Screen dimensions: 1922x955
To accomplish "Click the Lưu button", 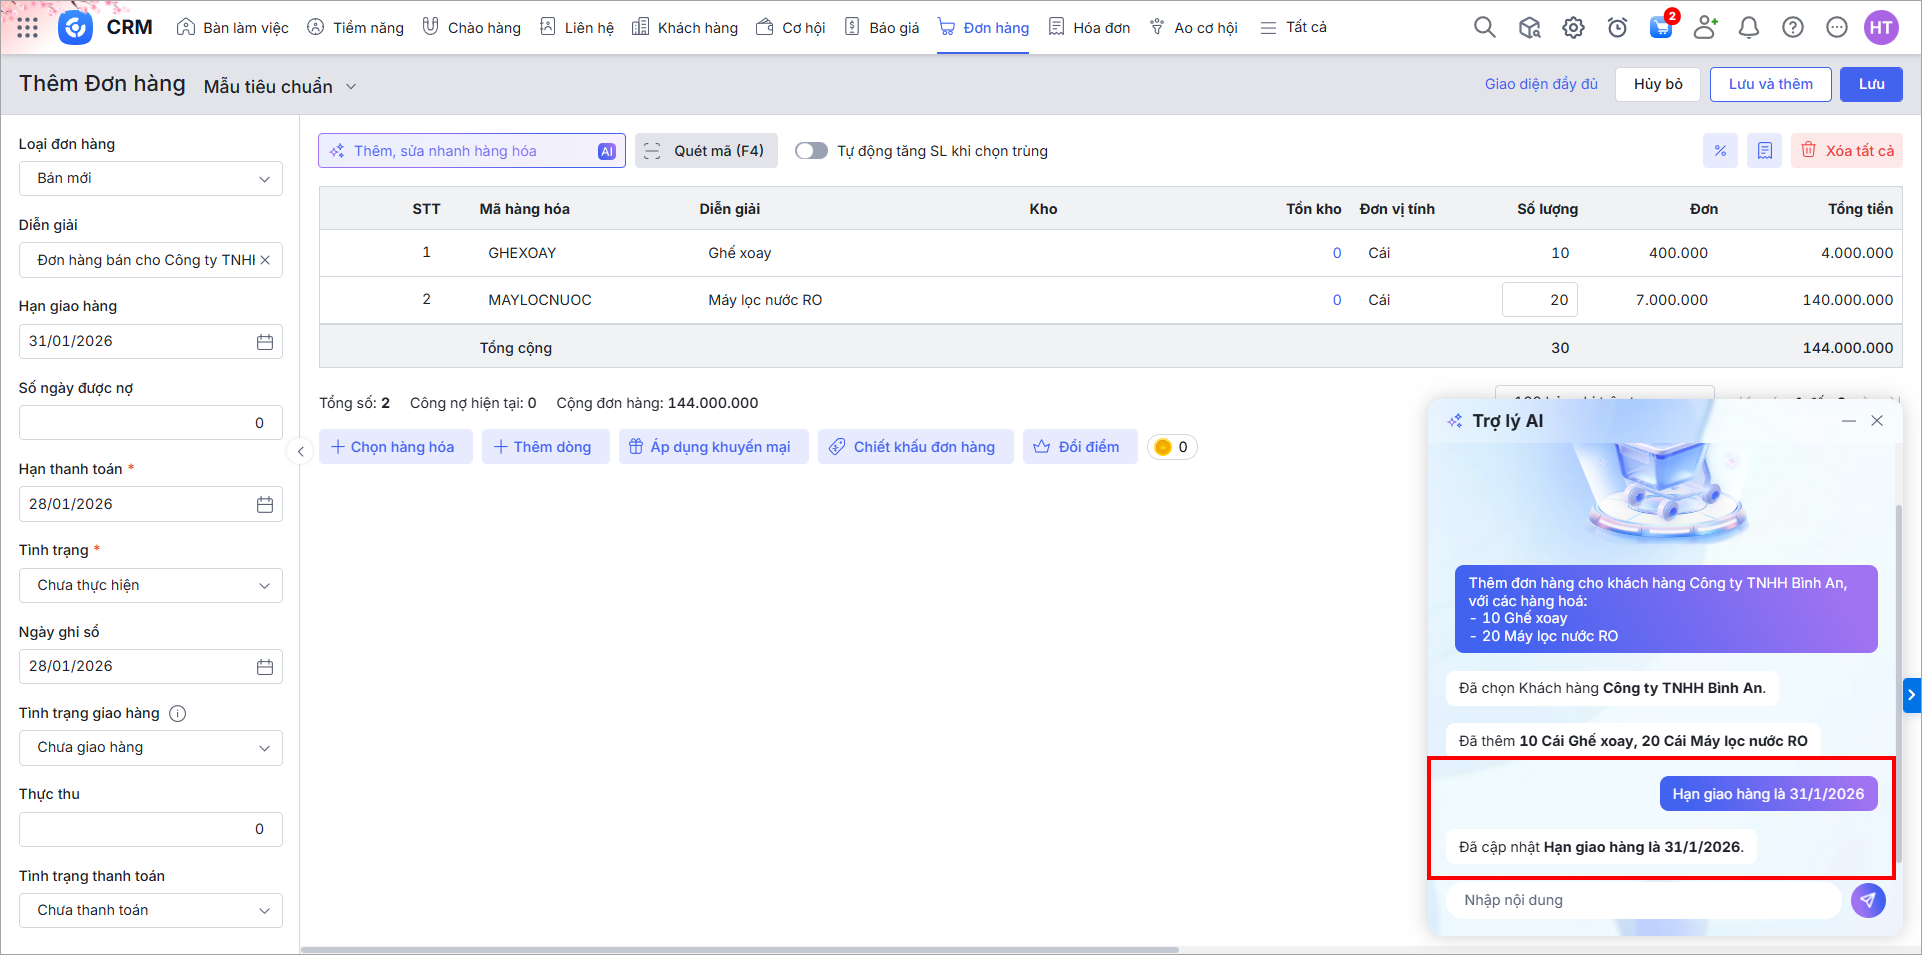I will tap(1870, 84).
